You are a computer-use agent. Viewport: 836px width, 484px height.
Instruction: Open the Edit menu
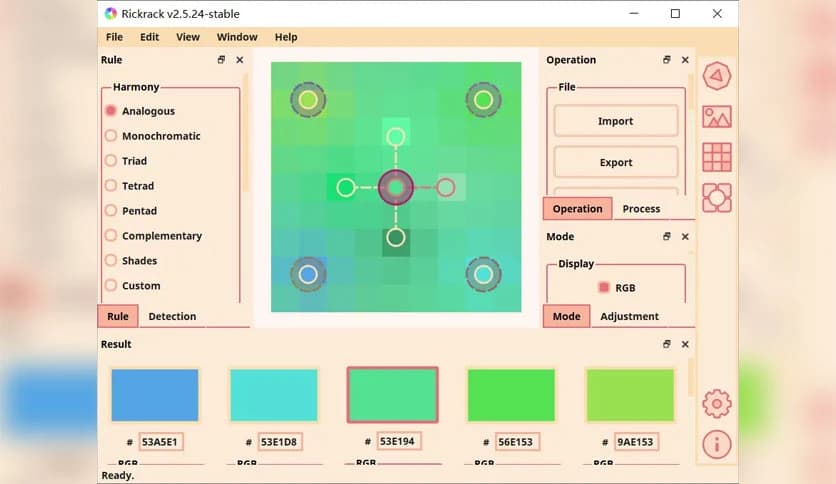point(149,37)
